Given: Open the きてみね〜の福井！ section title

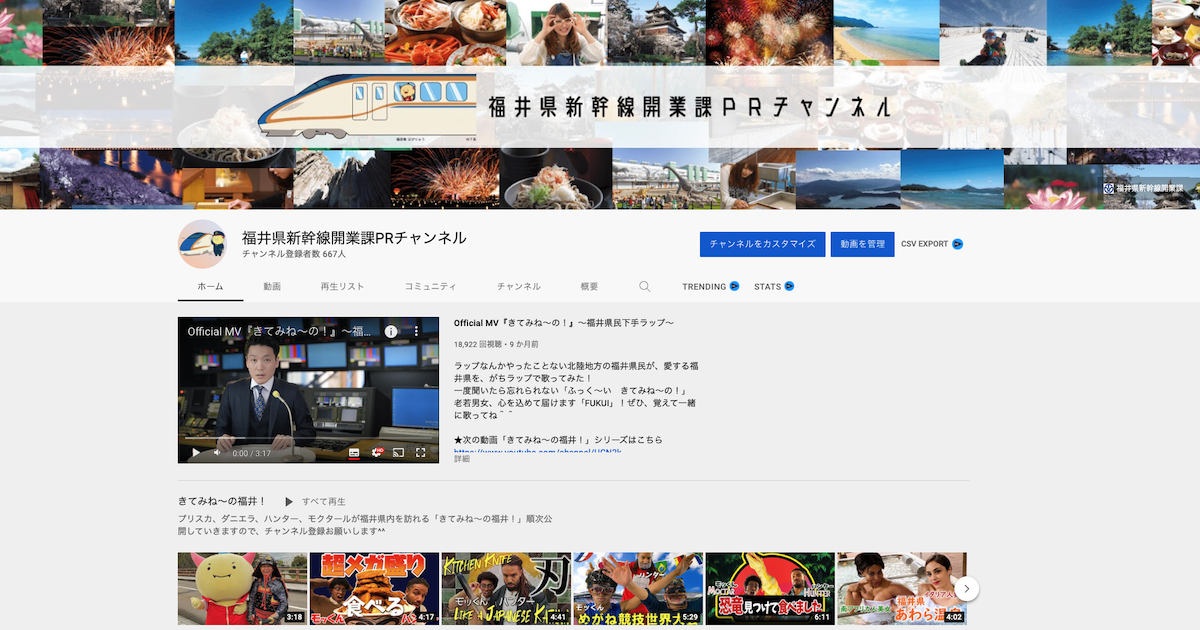Looking at the screenshot, I should (222, 501).
